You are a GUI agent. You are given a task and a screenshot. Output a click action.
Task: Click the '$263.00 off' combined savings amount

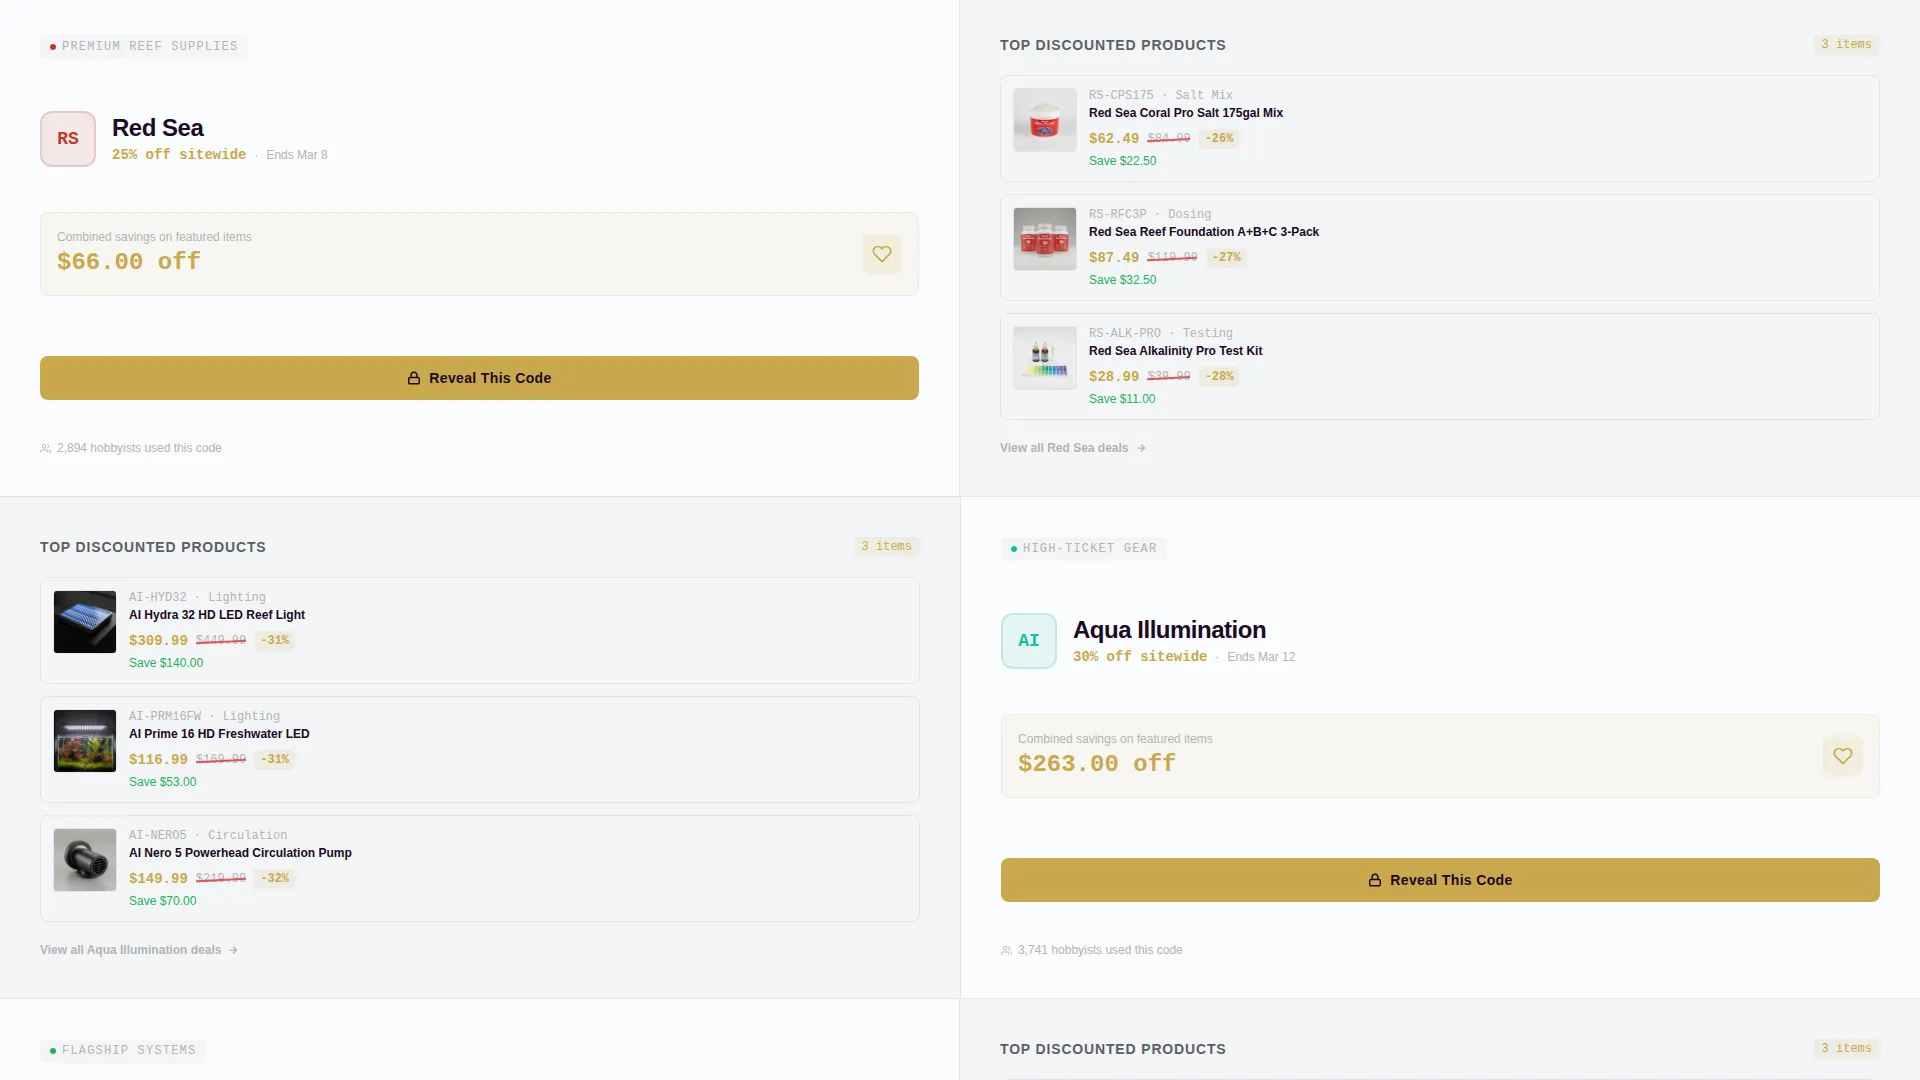click(1097, 764)
